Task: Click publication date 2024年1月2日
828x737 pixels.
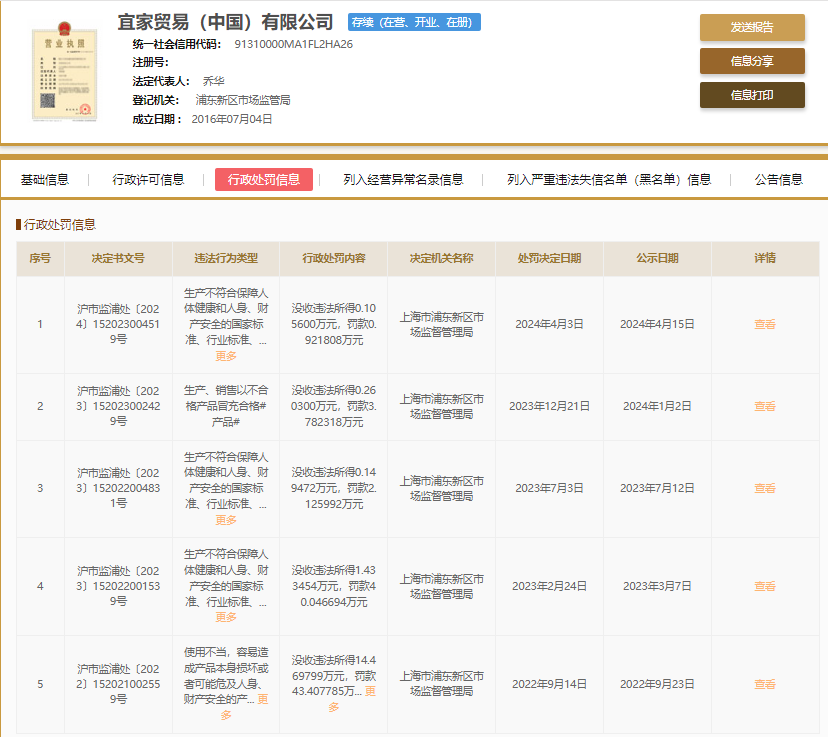Action: click(x=657, y=406)
